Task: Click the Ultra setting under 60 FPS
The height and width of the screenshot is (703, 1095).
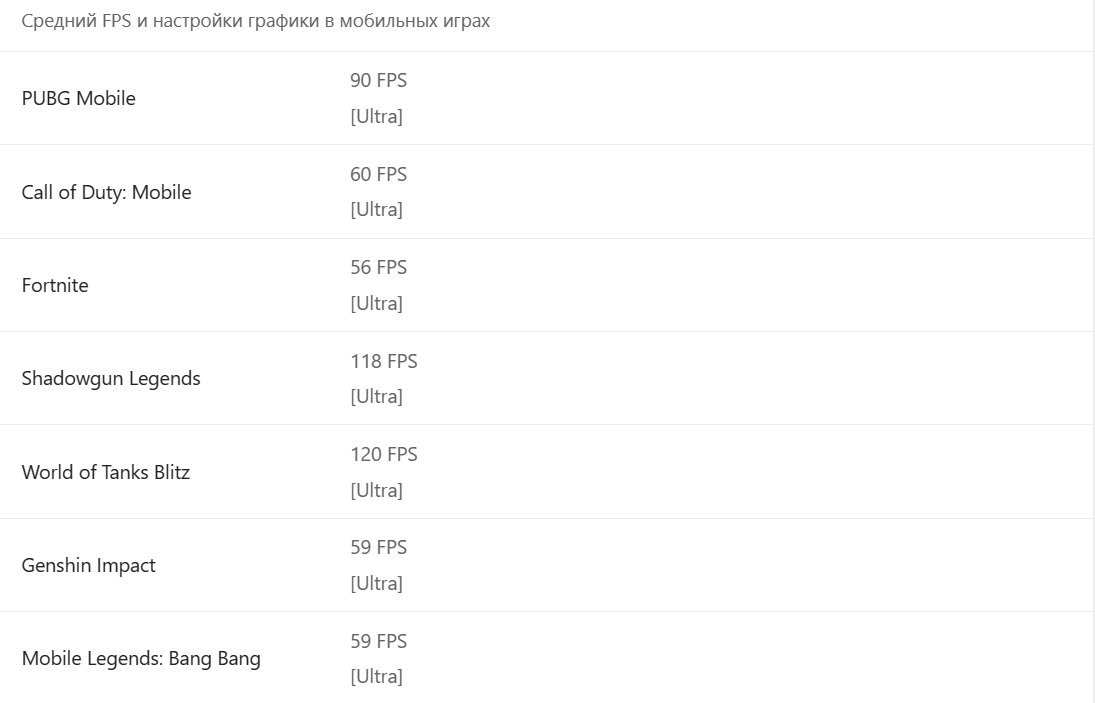Action: (376, 209)
